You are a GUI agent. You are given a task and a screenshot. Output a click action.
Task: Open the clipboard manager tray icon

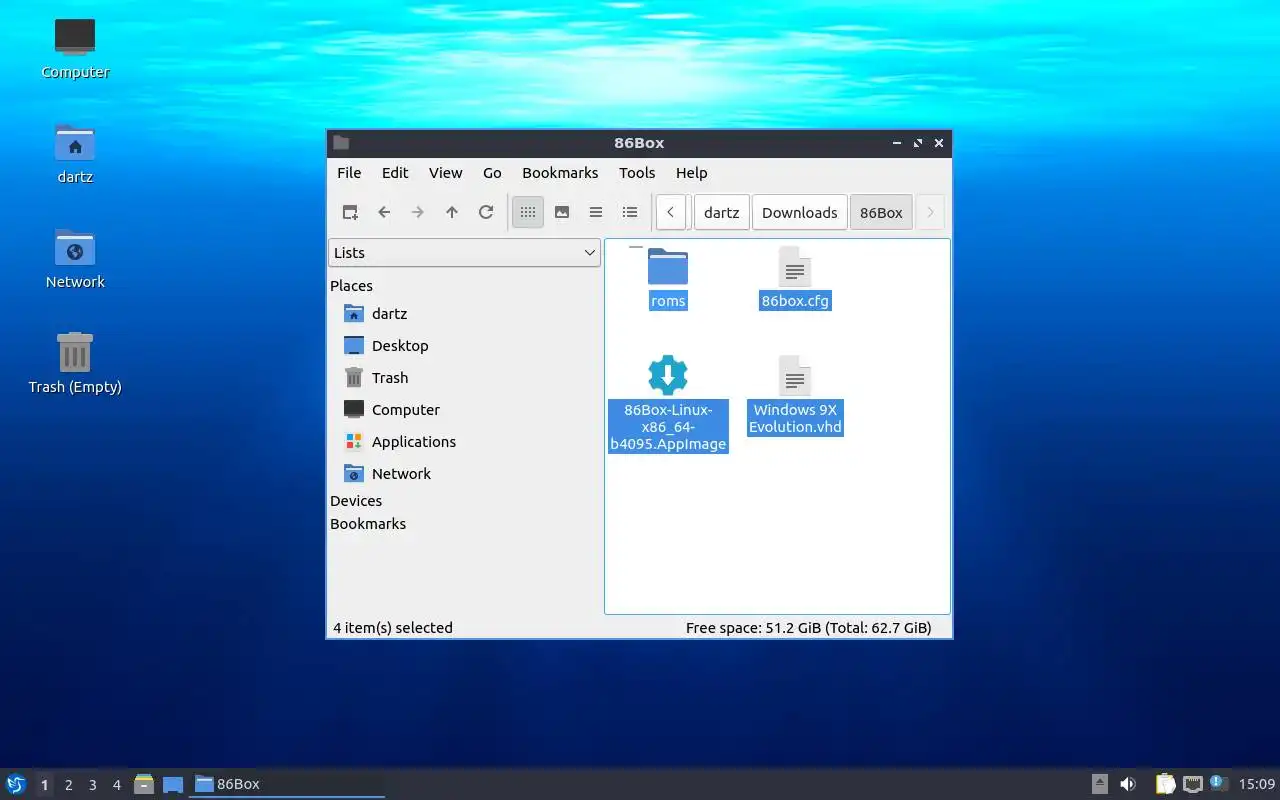point(1166,784)
